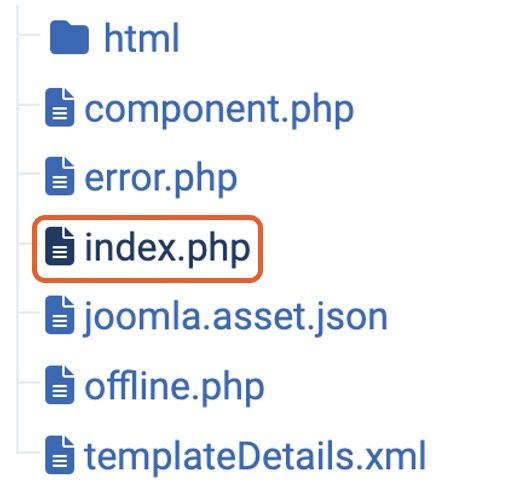This screenshot has height=494, width=526.
Task: Open the joomla.asset.json file label
Action: tap(236, 318)
